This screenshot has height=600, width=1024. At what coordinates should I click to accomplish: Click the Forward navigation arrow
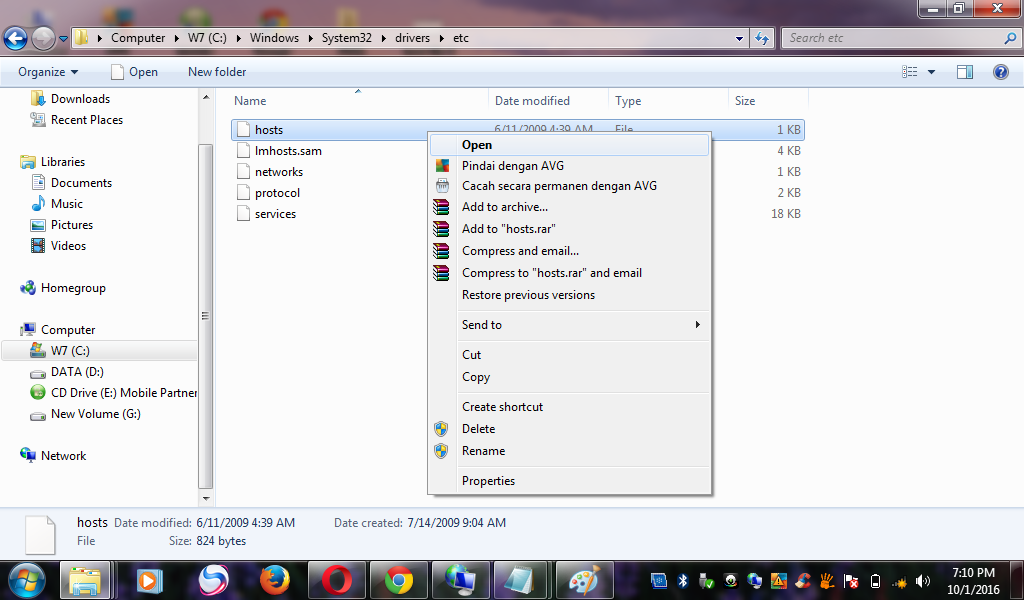(x=44, y=39)
